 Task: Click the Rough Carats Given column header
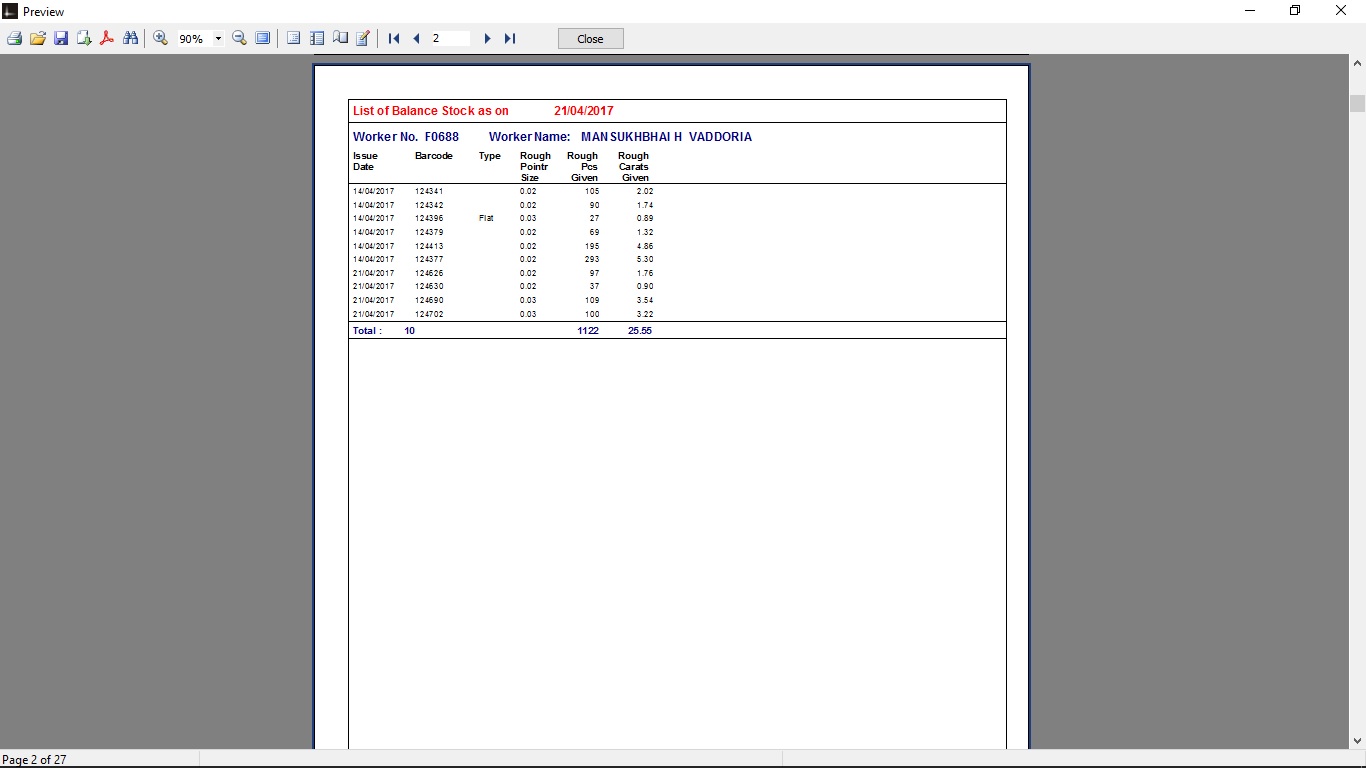coord(634,167)
